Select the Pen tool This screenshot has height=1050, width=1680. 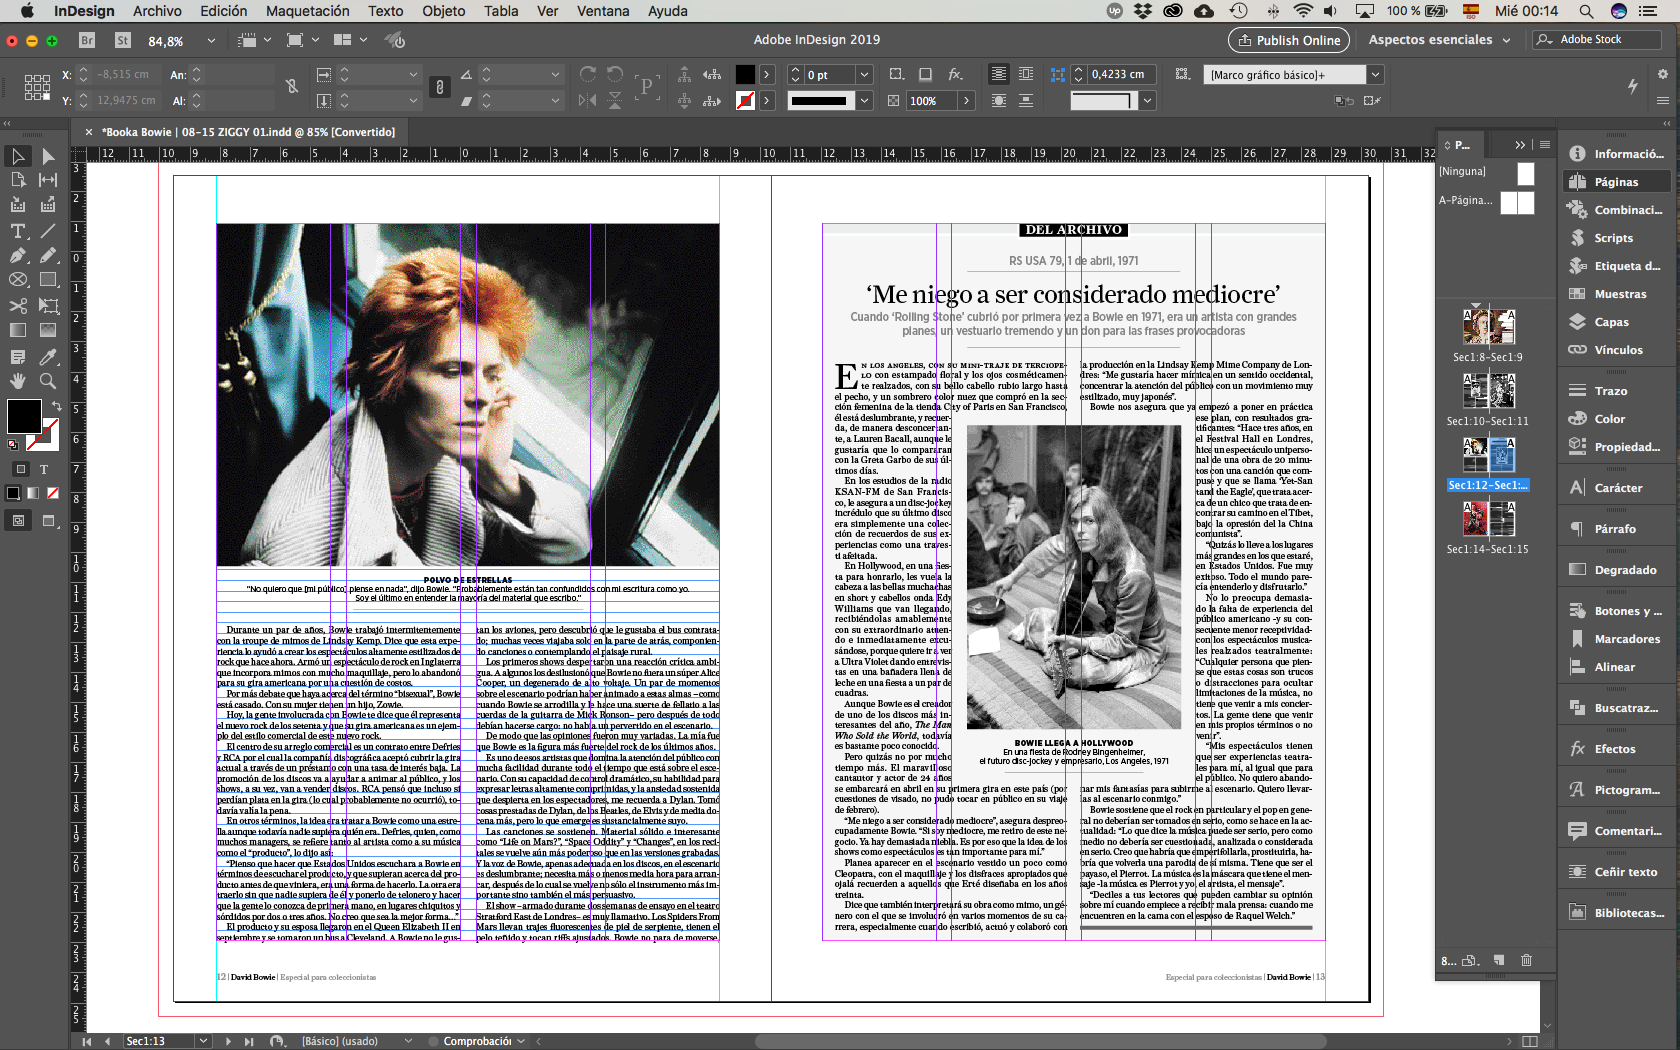[x=18, y=256]
